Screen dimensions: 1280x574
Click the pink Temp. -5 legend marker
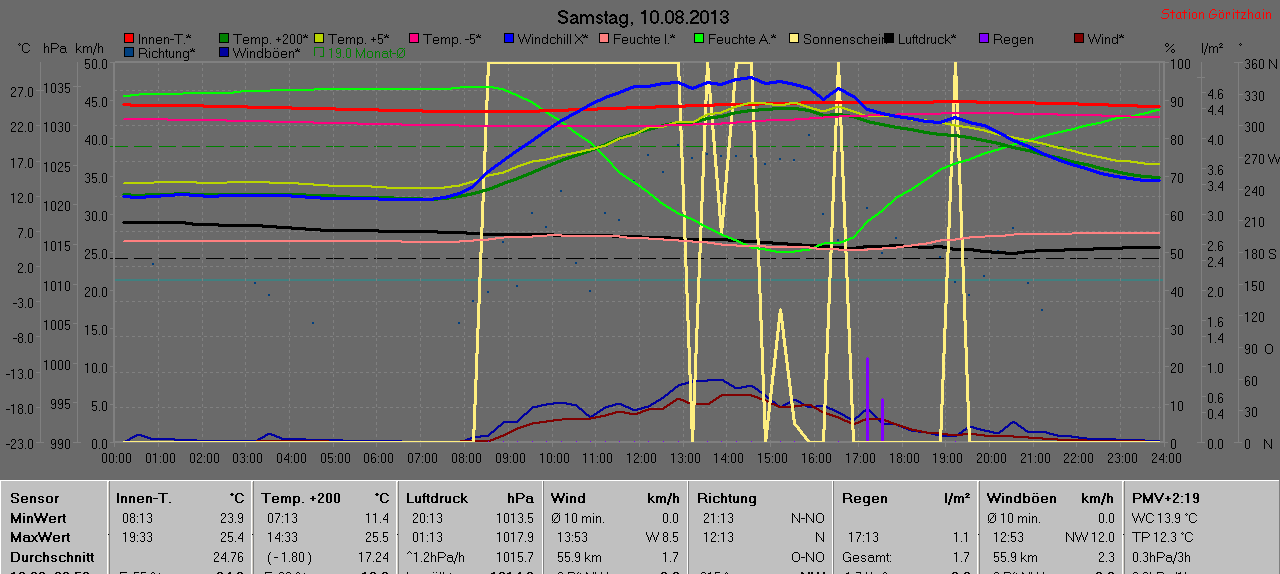point(413,39)
